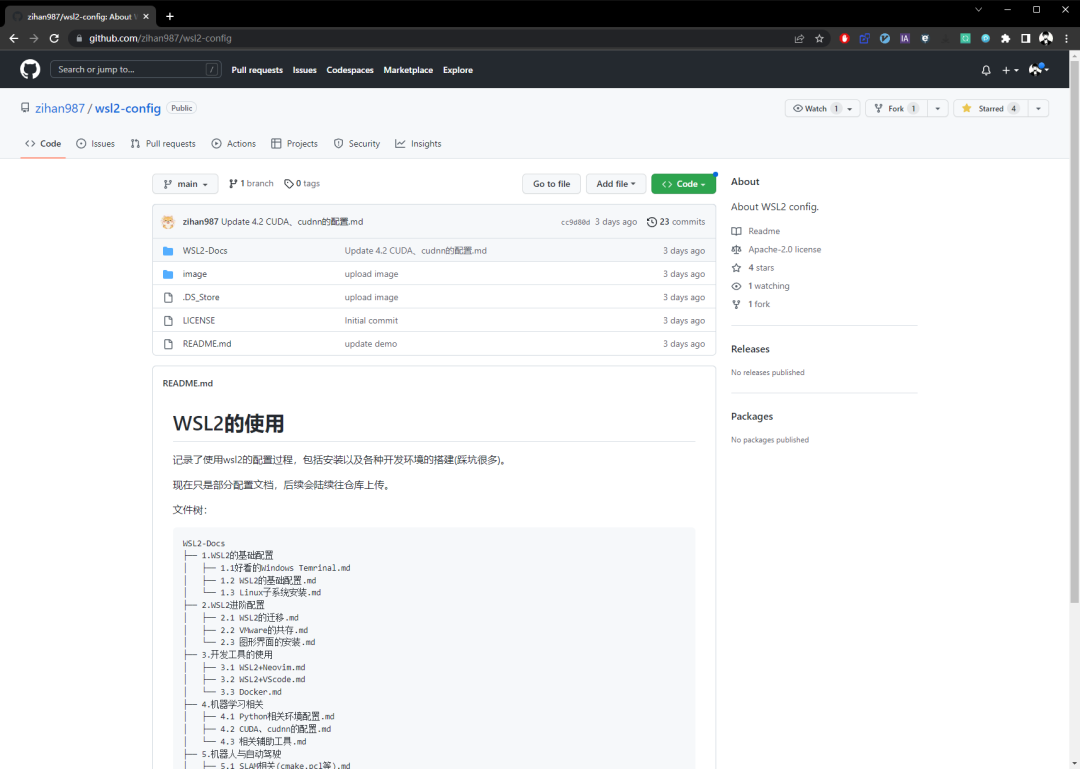This screenshot has width=1080, height=769.
Task: Open the browser three-dot menu
Action: (1066, 39)
